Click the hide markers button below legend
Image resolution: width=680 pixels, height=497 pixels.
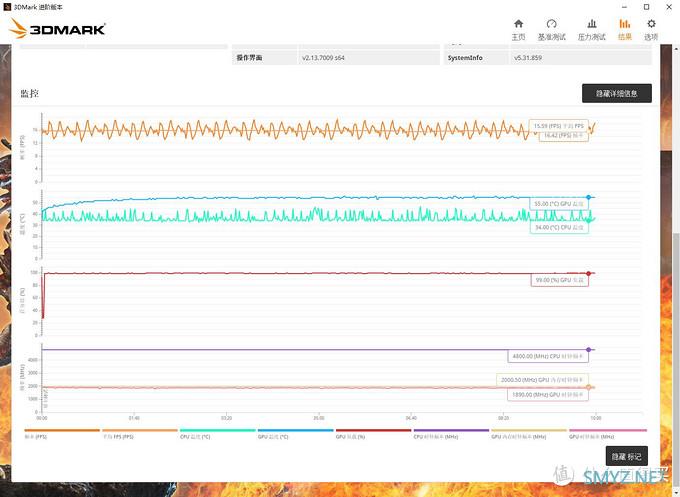[626, 456]
